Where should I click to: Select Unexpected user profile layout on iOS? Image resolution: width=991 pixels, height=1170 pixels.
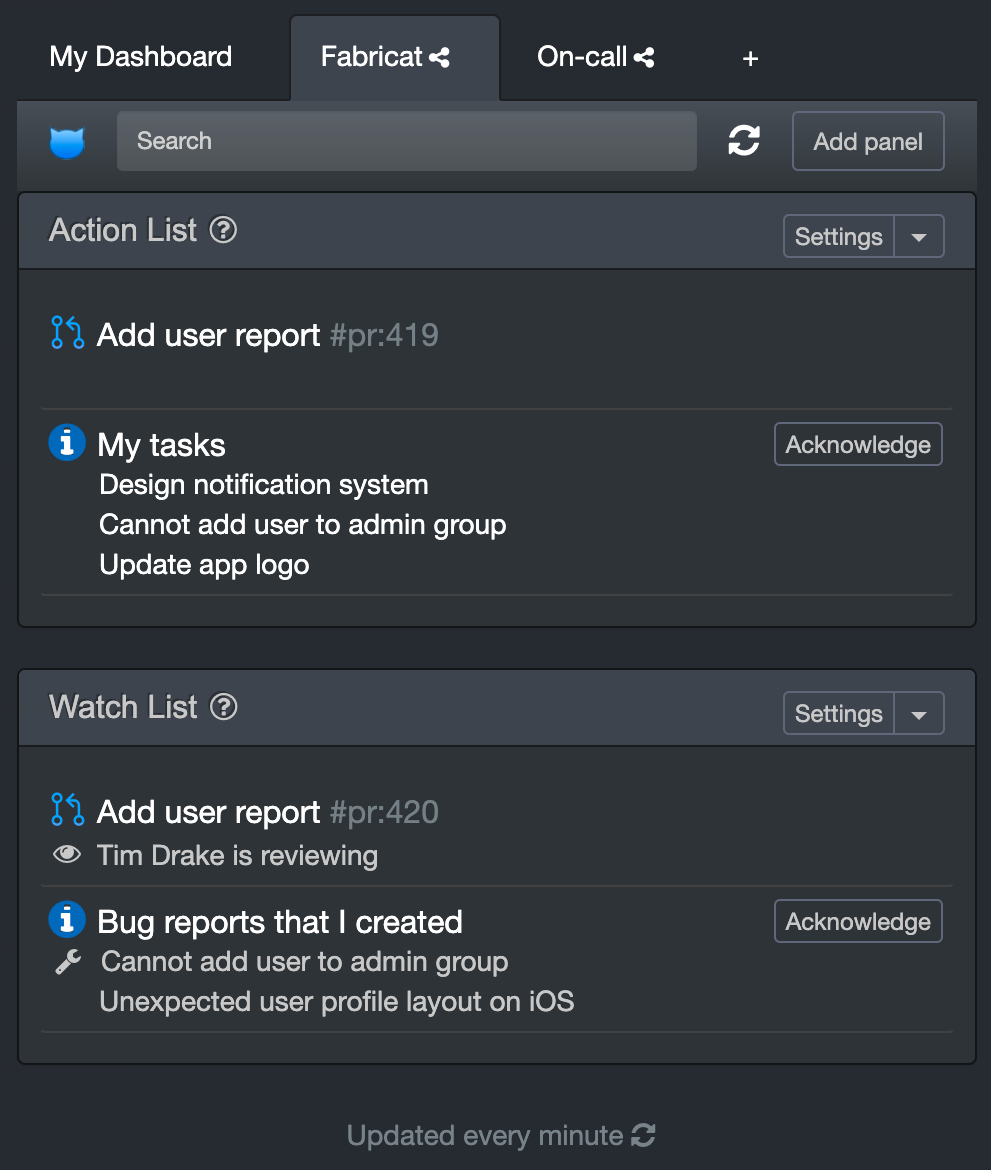(337, 1002)
